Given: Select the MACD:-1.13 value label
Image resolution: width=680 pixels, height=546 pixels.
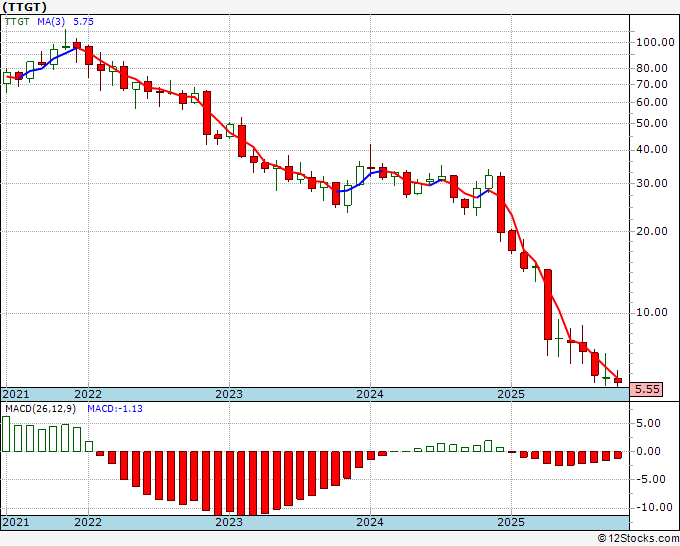Looking at the screenshot, I should [115, 409].
